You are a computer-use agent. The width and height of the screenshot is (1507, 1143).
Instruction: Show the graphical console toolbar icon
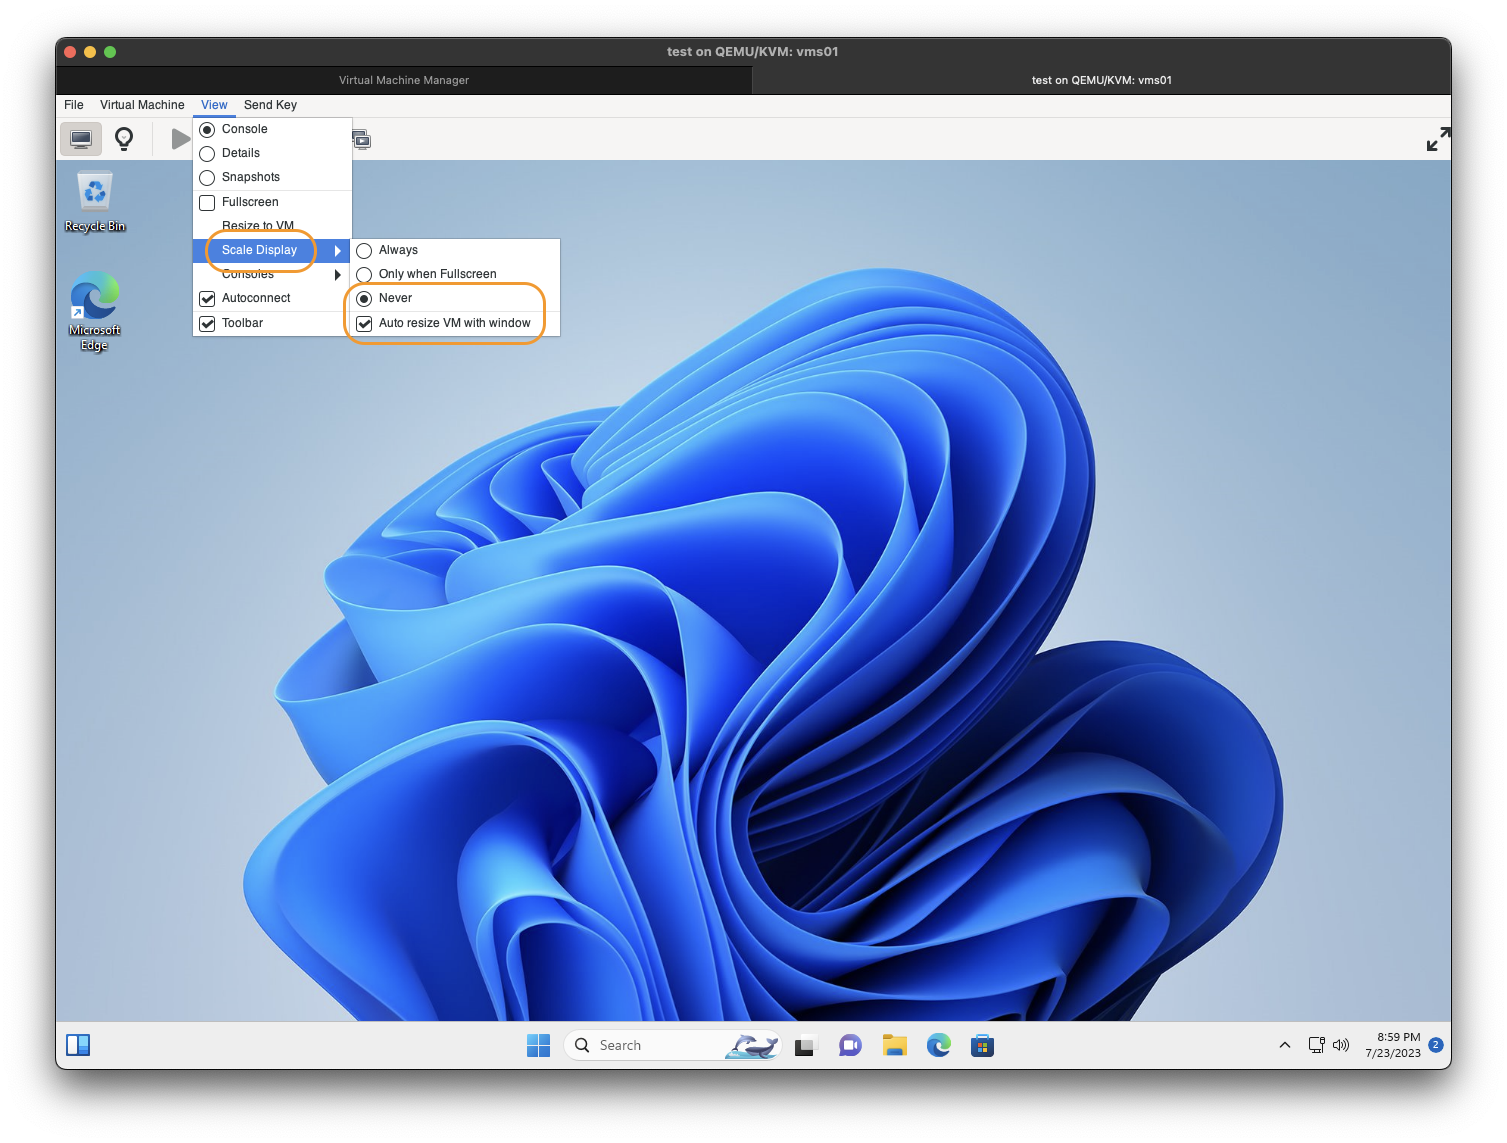[x=81, y=139]
